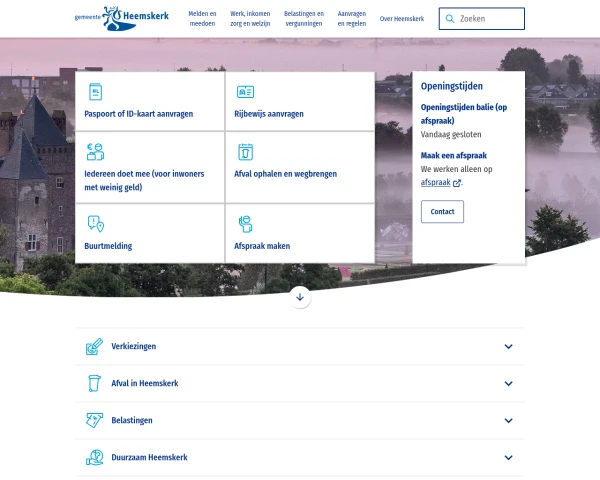Click the driver's license icon
The width and height of the screenshot is (600, 480).
245,92
